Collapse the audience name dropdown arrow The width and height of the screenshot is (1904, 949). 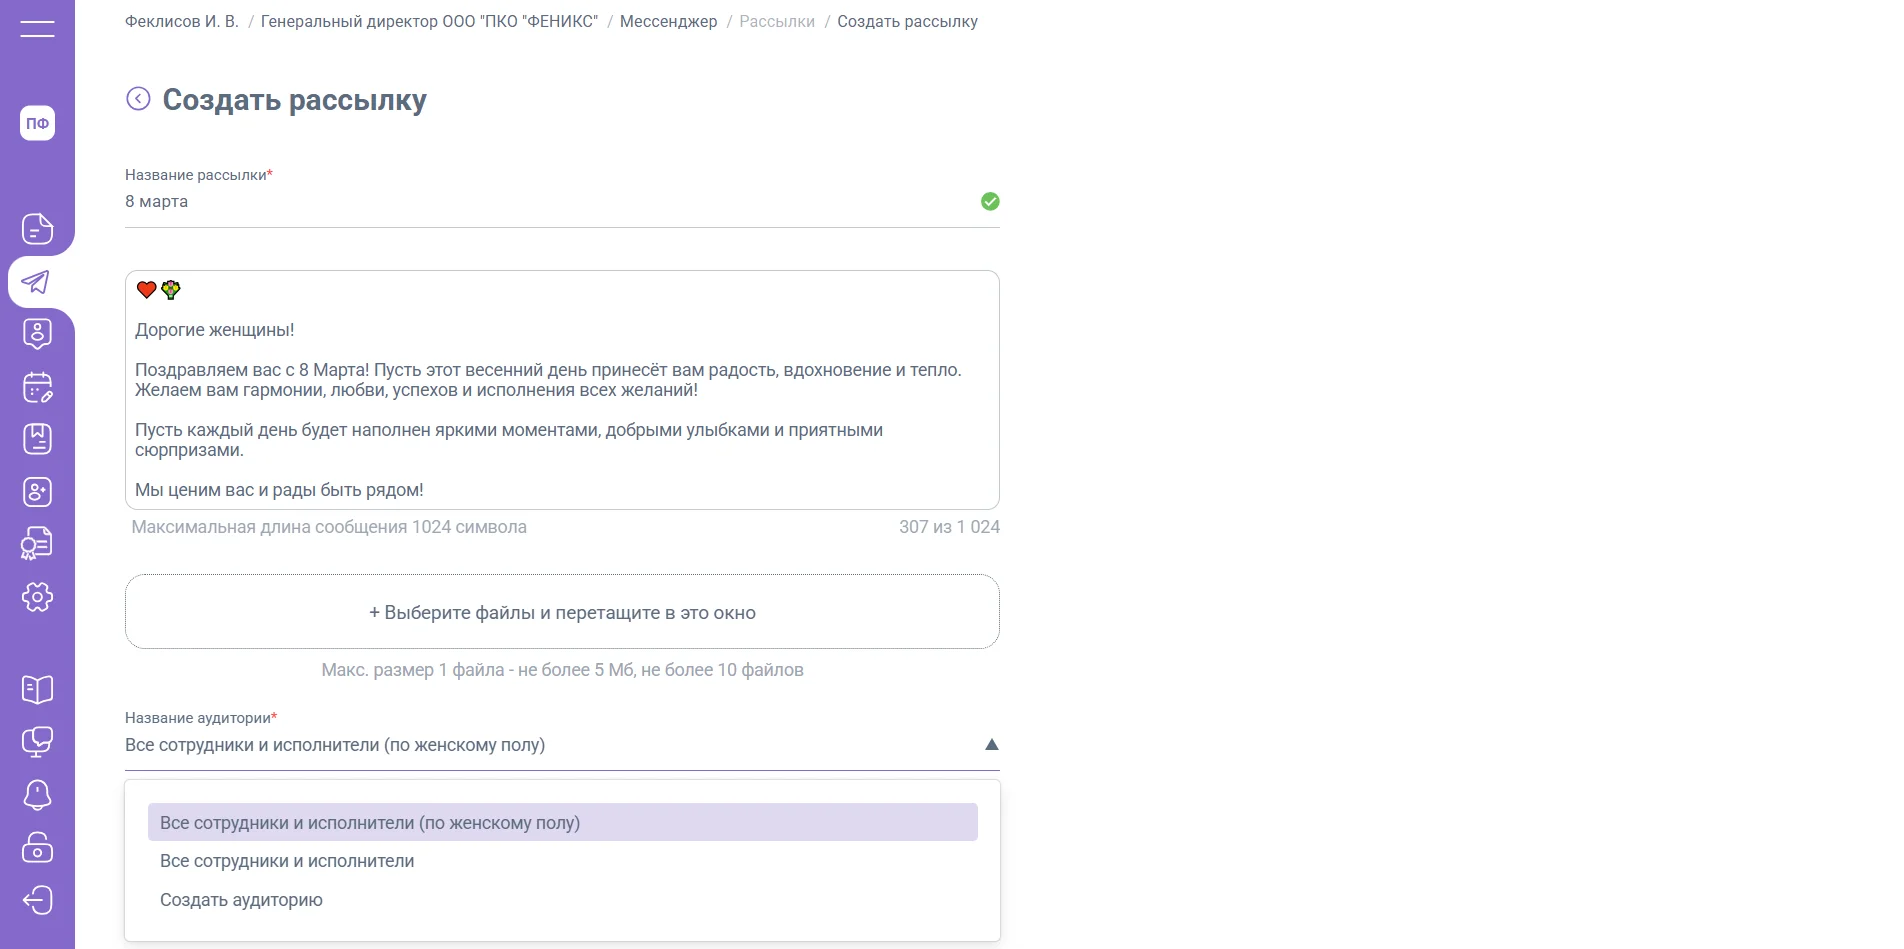tap(991, 745)
